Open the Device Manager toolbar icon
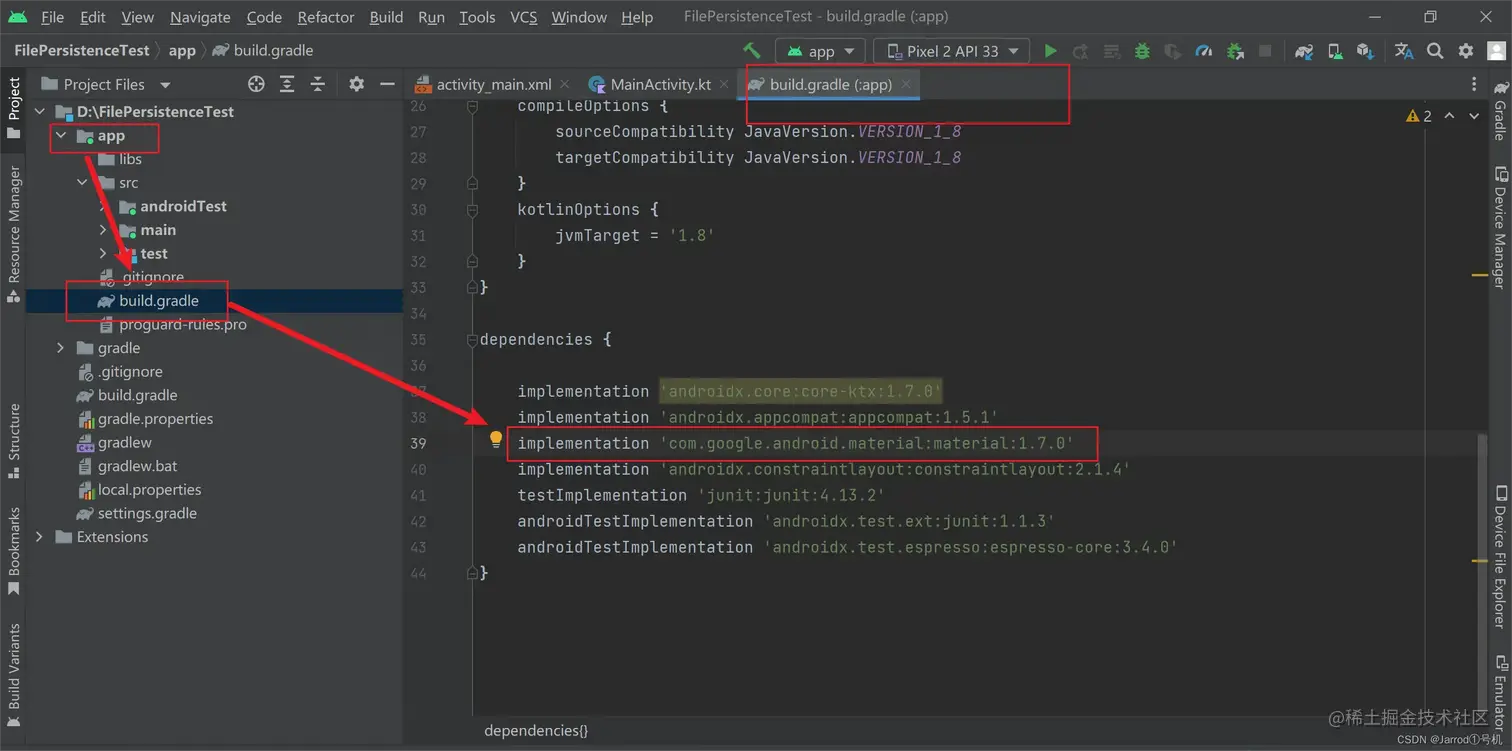The height and width of the screenshot is (751, 1512). coord(1335,51)
